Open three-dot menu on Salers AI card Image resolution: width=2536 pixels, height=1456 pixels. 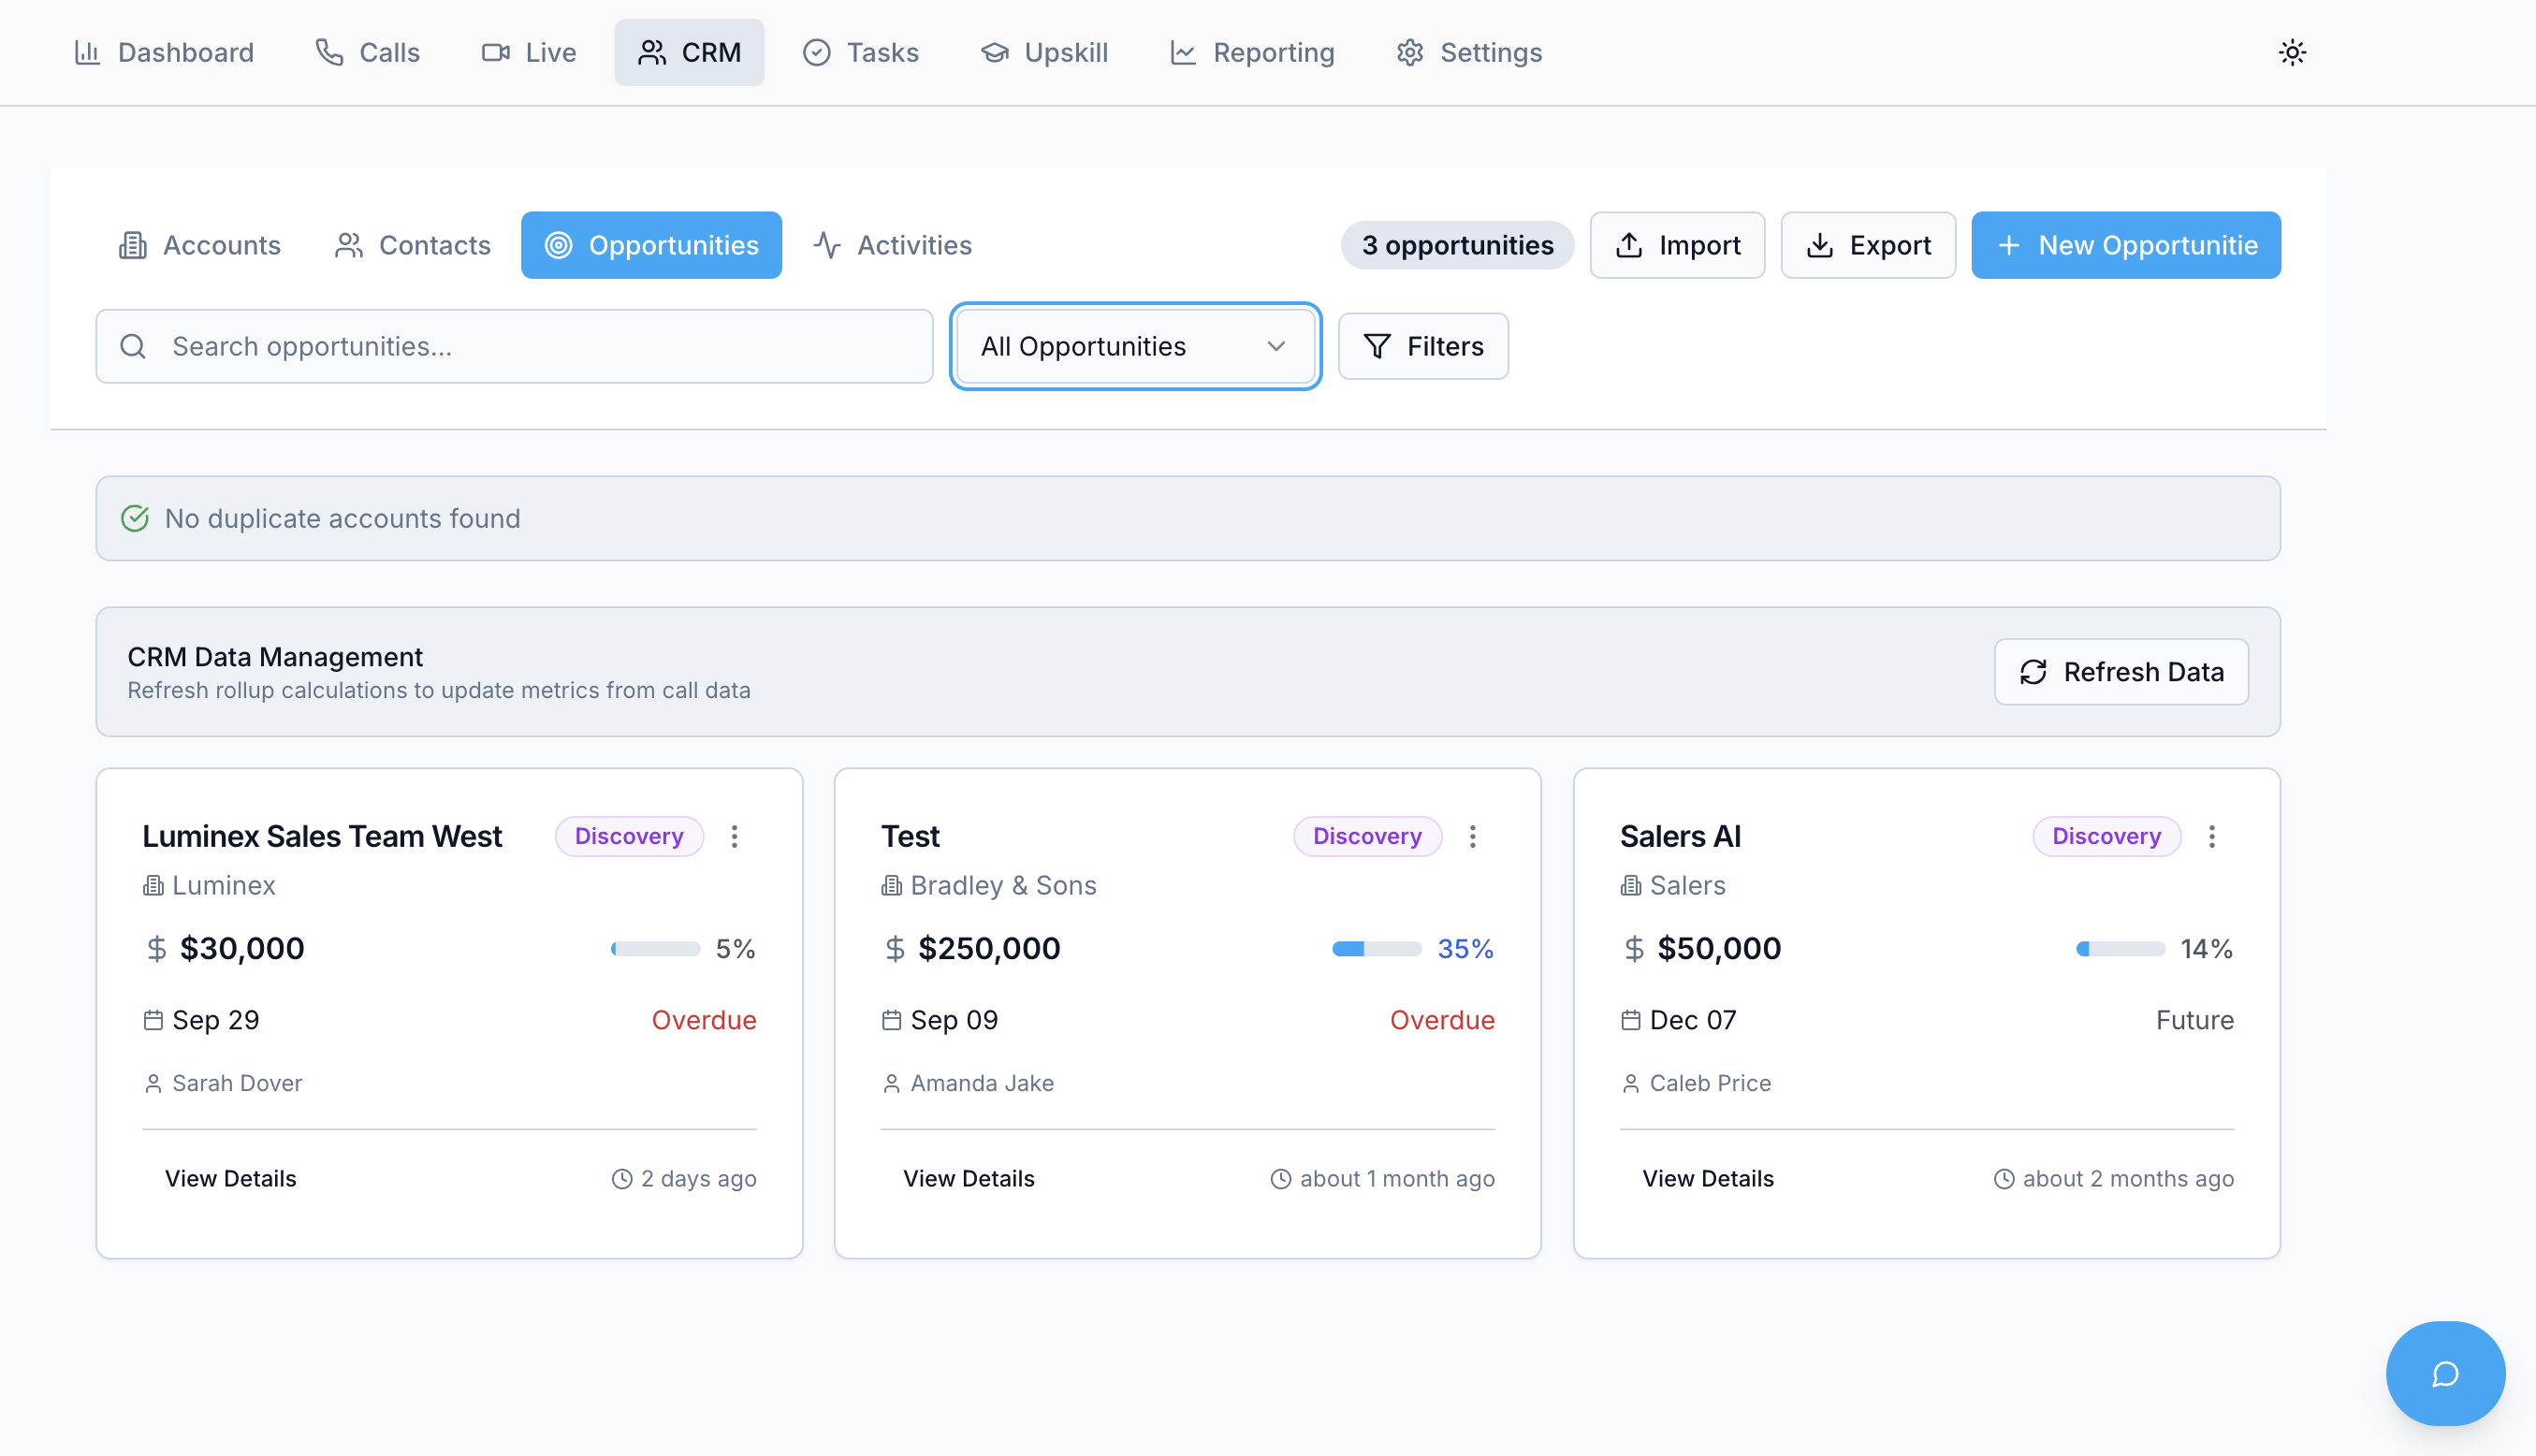2211,836
